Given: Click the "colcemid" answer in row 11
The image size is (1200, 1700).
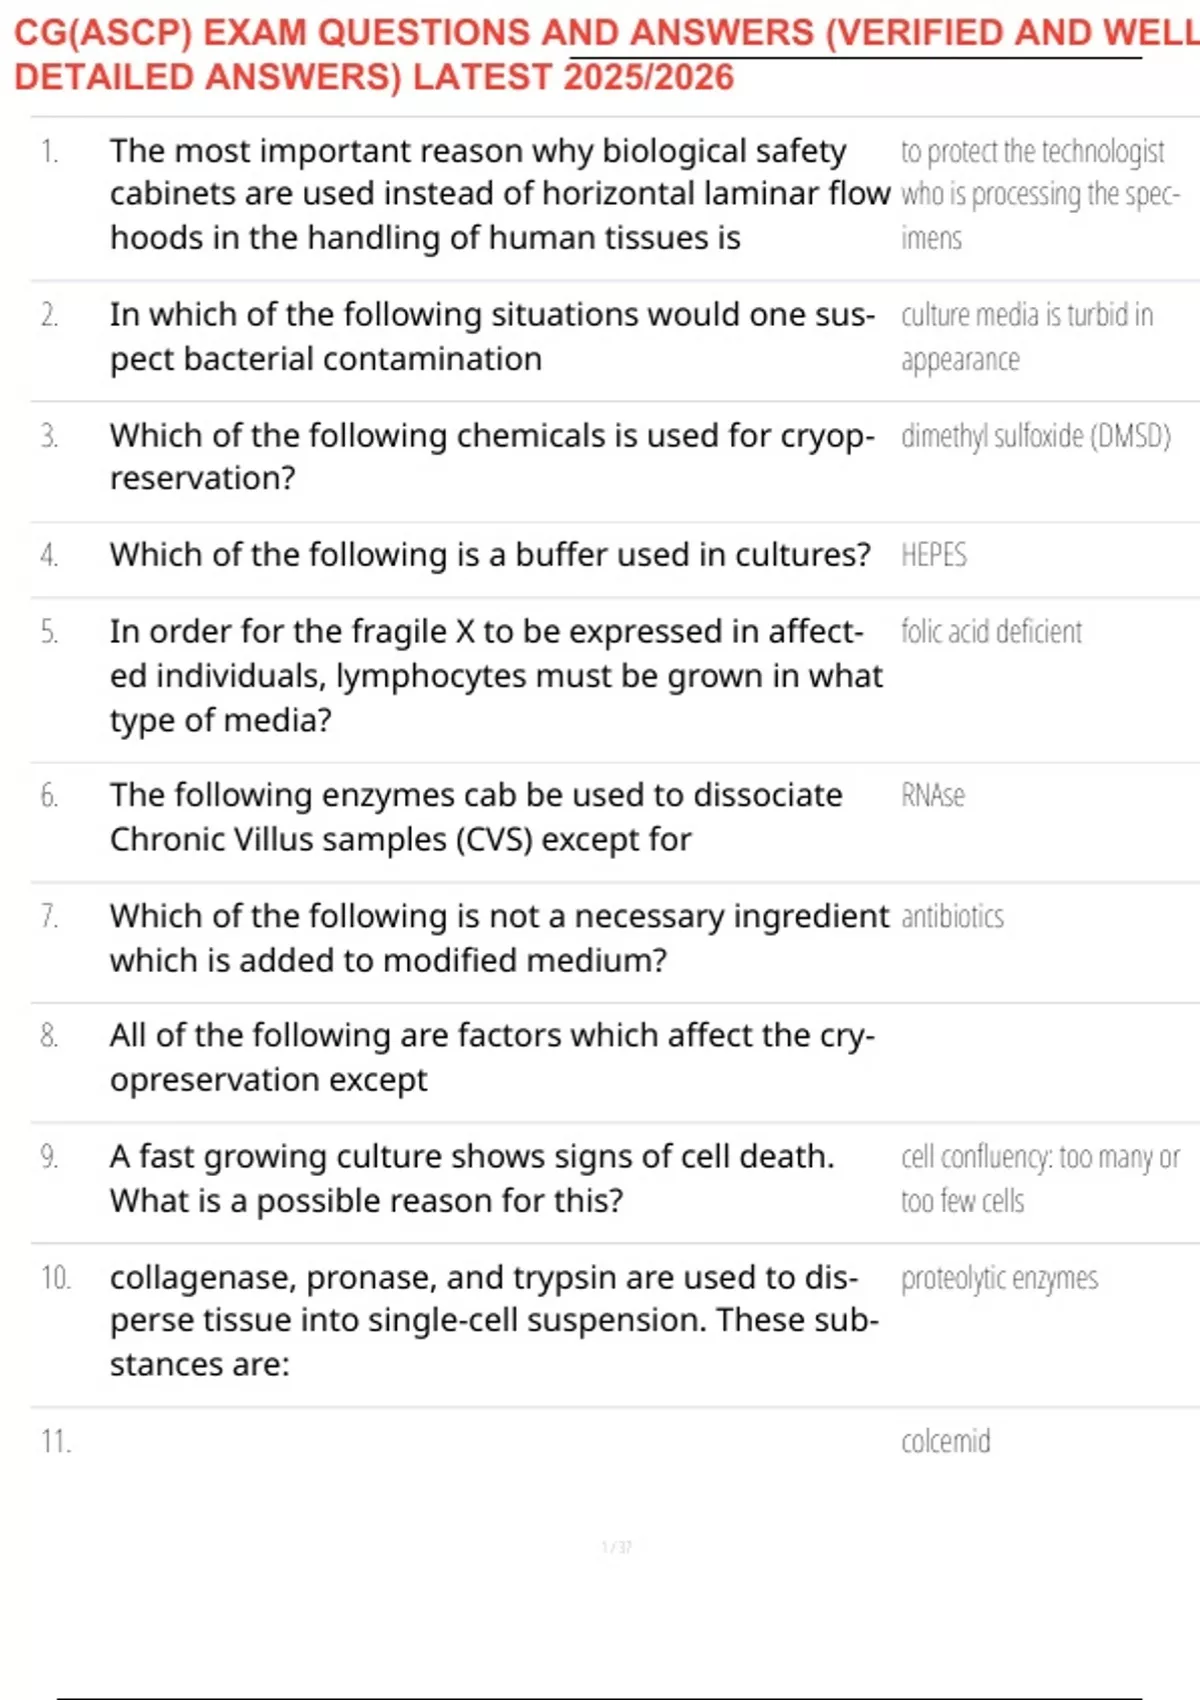Looking at the screenshot, I should [946, 1442].
